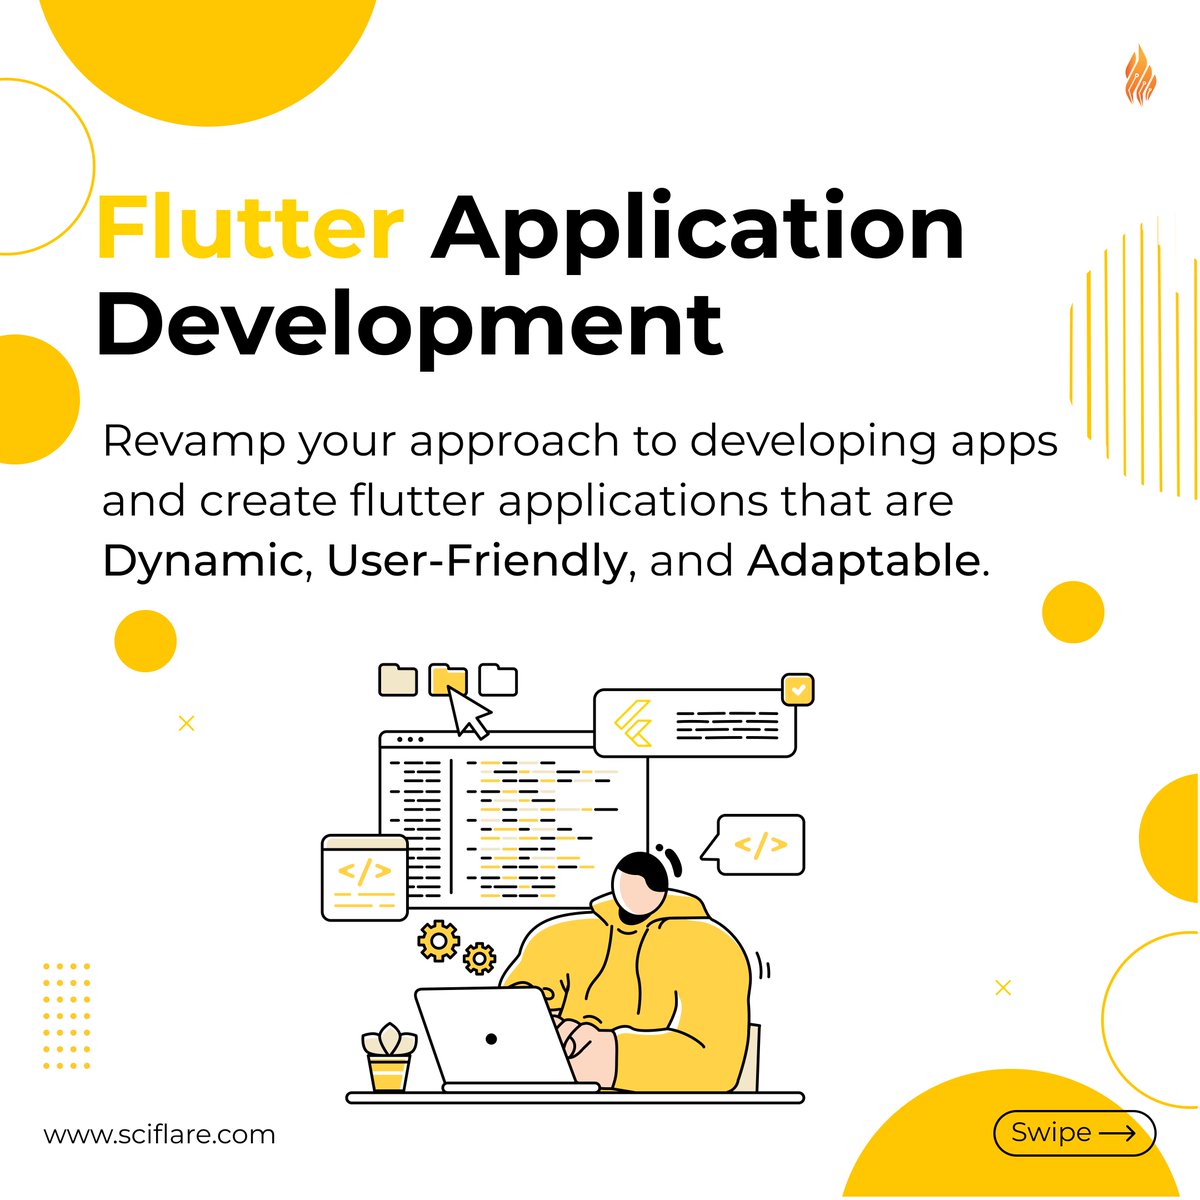The width and height of the screenshot is (1200, 1200).
Task: Click the white outlined folder icon
Action: click(498, 679)
